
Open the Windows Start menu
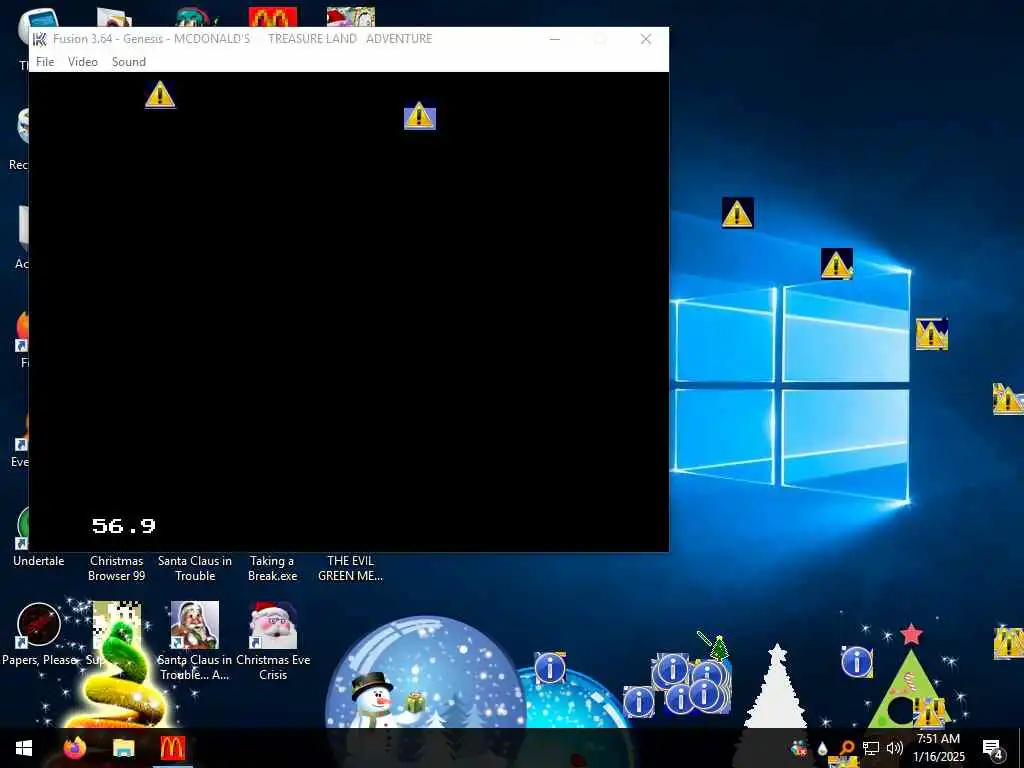(24, 748)
